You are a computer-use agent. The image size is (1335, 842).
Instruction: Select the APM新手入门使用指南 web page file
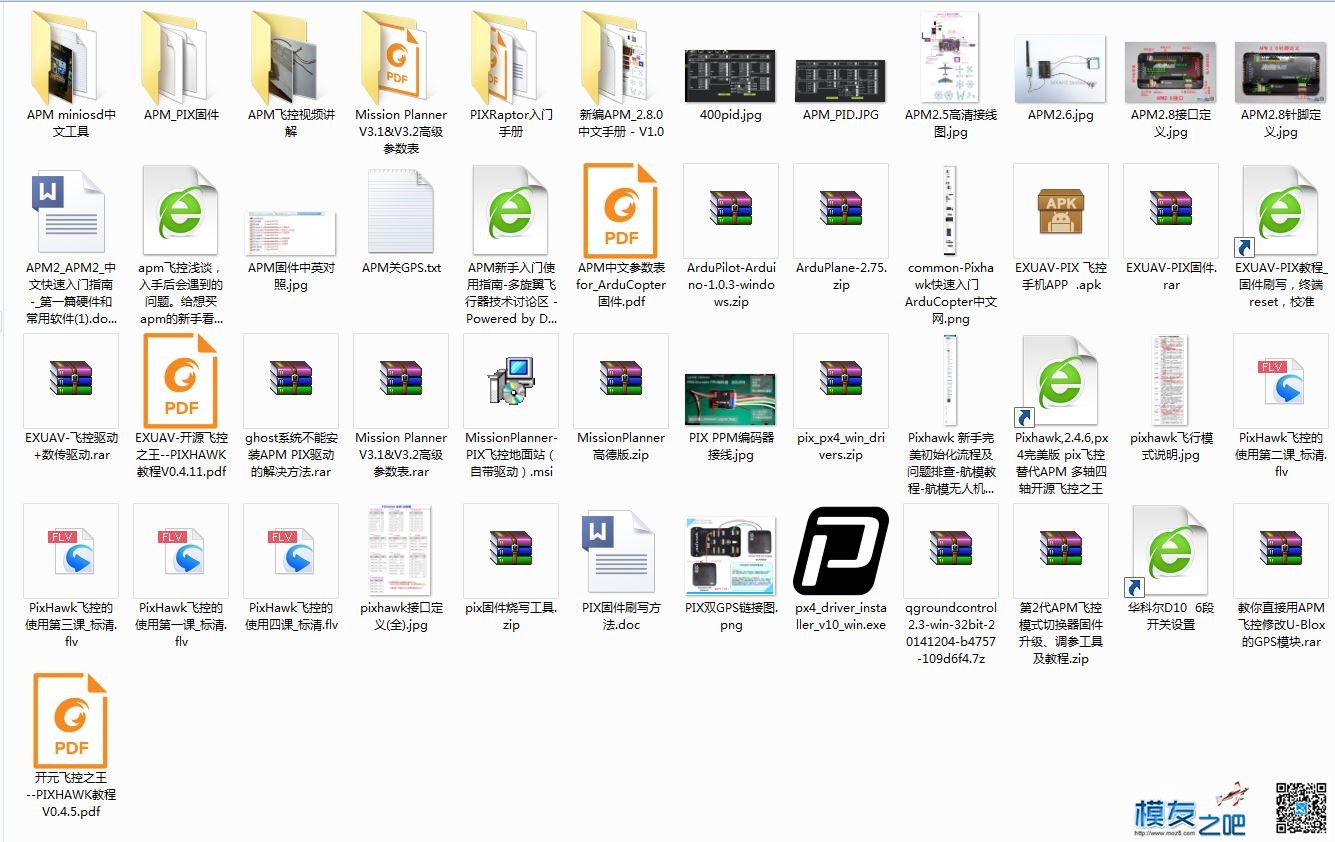coord(511,212)
